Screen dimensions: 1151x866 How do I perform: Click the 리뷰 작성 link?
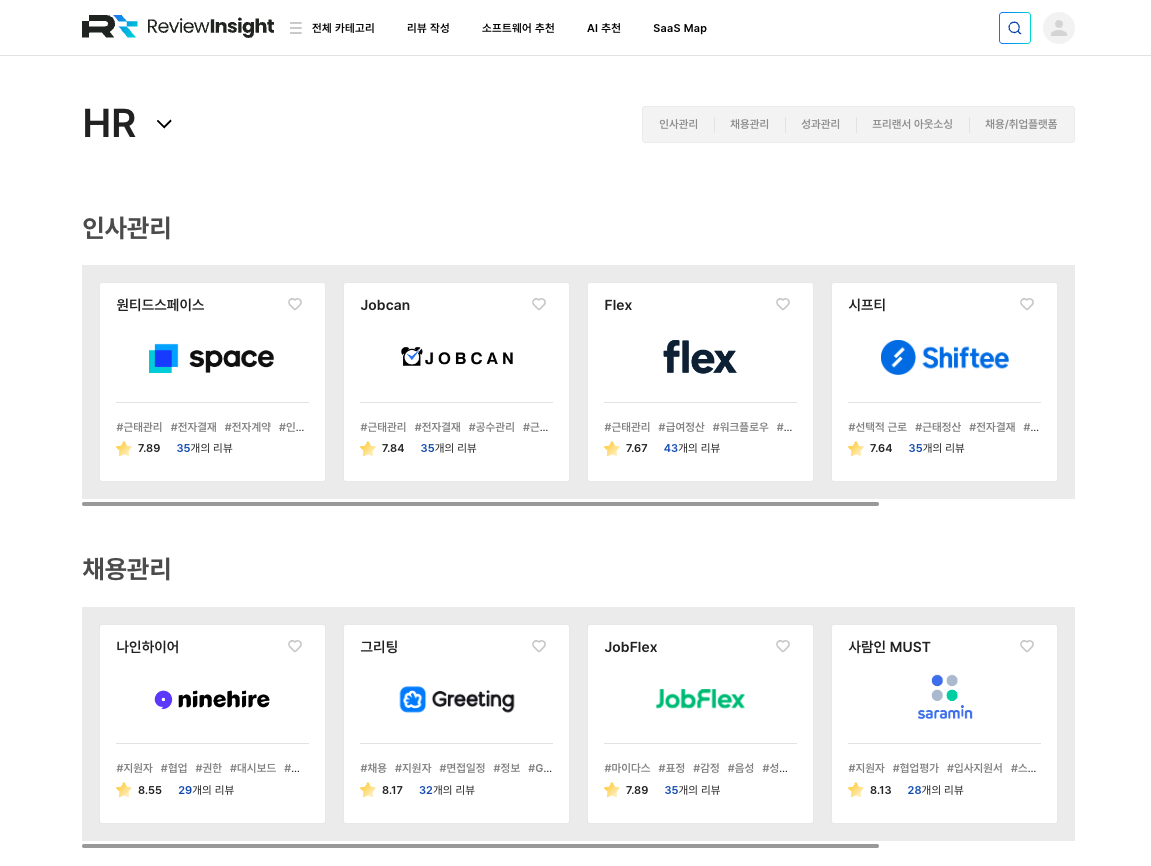428,28
